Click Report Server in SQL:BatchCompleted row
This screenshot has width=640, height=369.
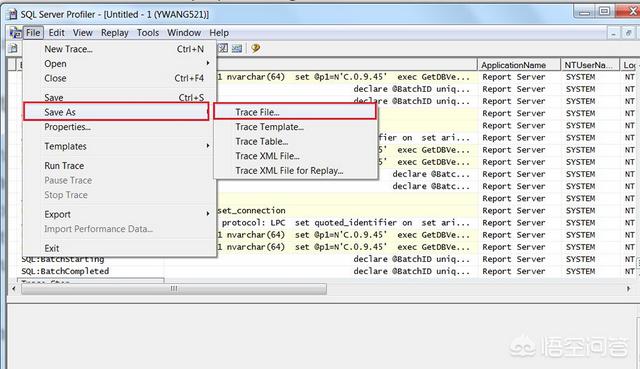point(513,271)
